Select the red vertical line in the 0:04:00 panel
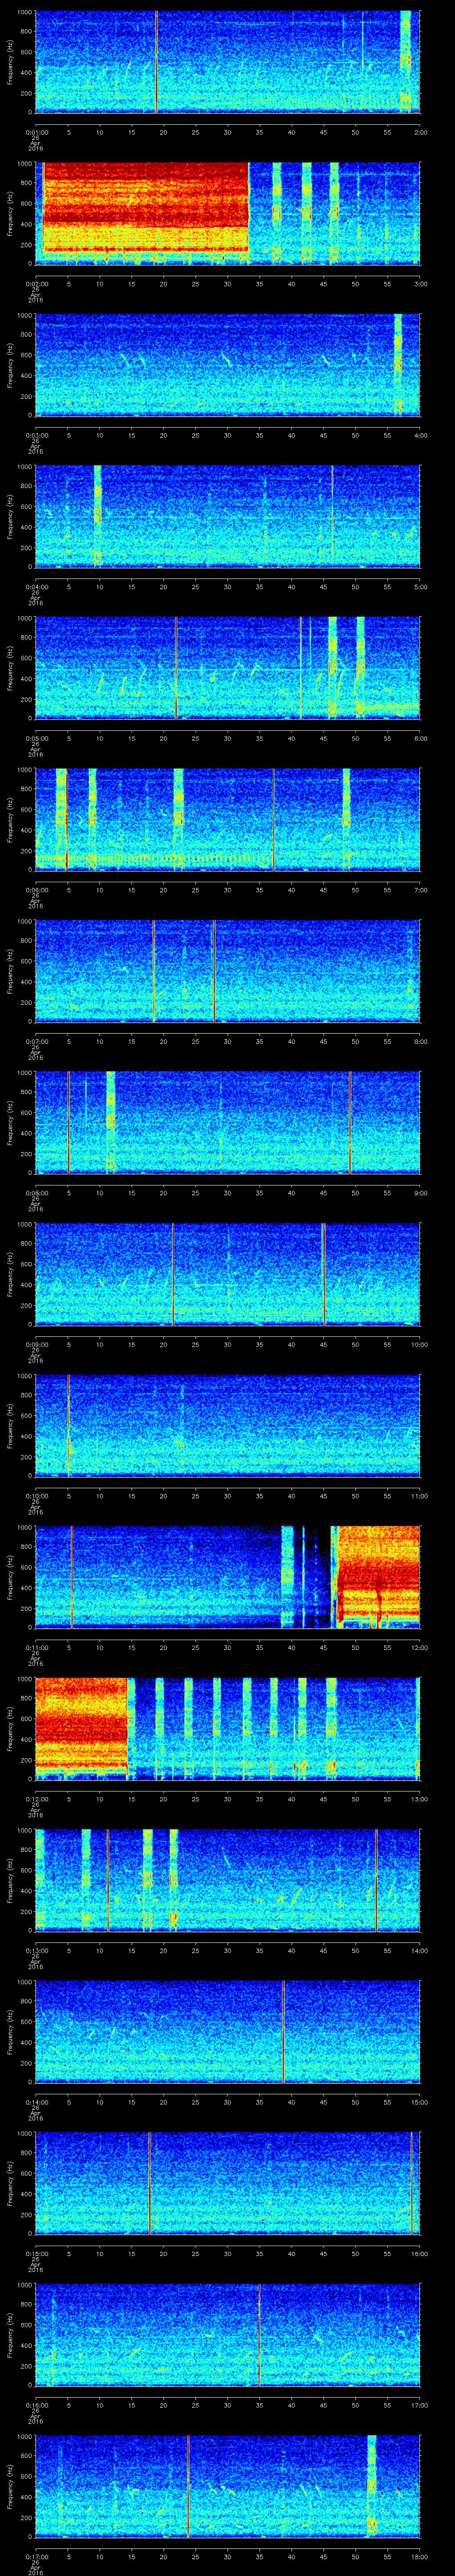The height and width of the screenshot is (2576, 455). [x=333, y=516]
